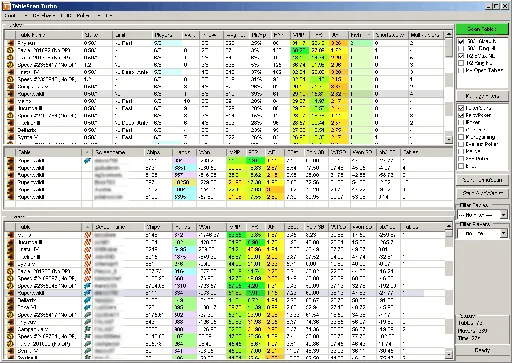Open the Filter Players dropdown
This screenshot has width=512, height=363.
coord(504,234)
